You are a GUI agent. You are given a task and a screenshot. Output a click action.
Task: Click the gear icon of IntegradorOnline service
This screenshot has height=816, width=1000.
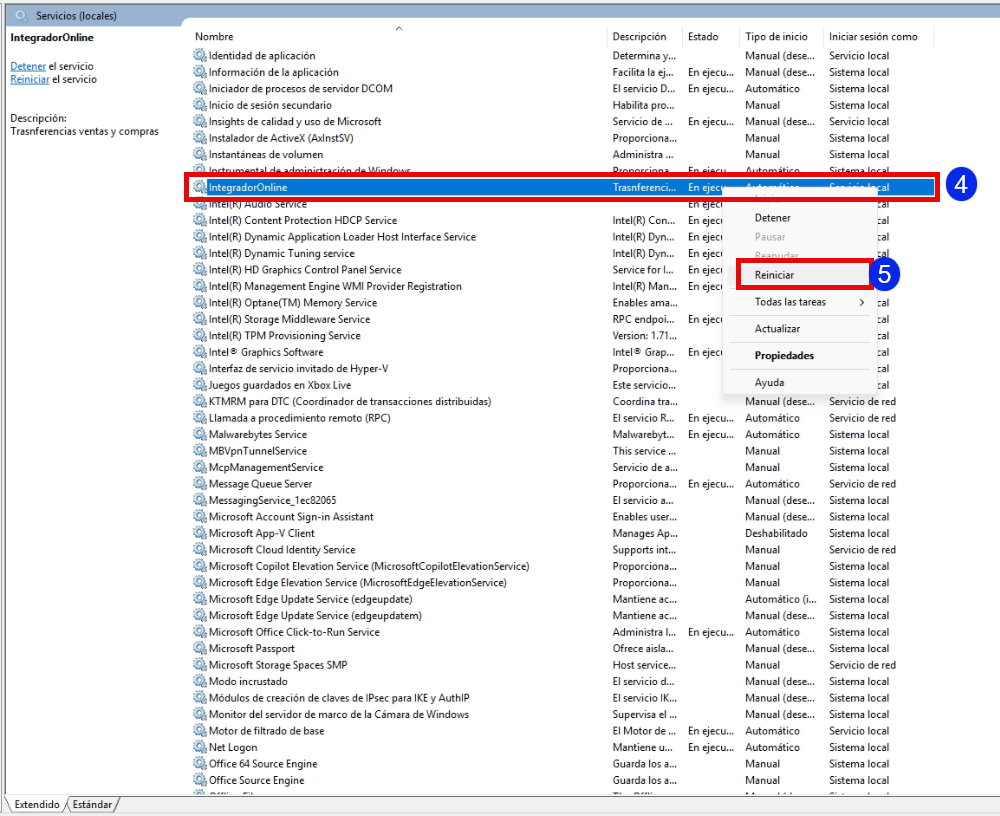(200, 187)
